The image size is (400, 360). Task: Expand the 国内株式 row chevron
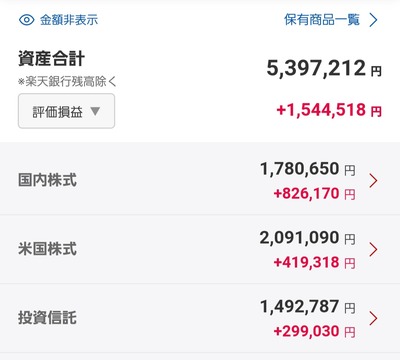click(373, 181)
